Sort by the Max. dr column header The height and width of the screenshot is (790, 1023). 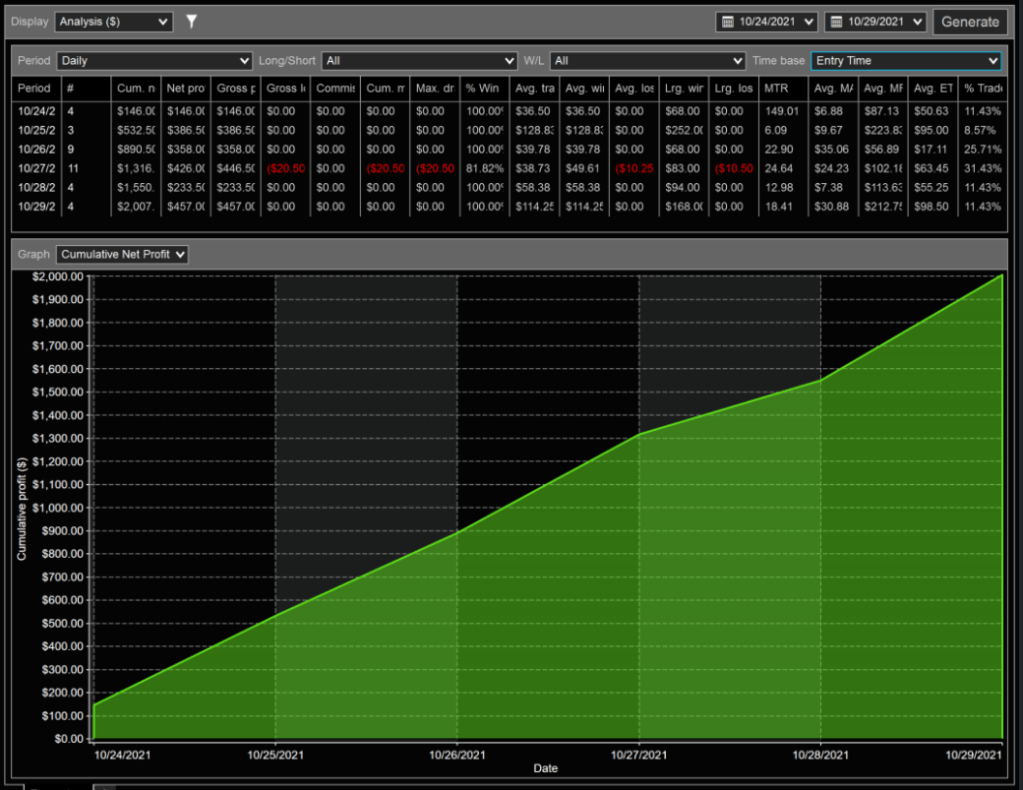tap(434, 89)
